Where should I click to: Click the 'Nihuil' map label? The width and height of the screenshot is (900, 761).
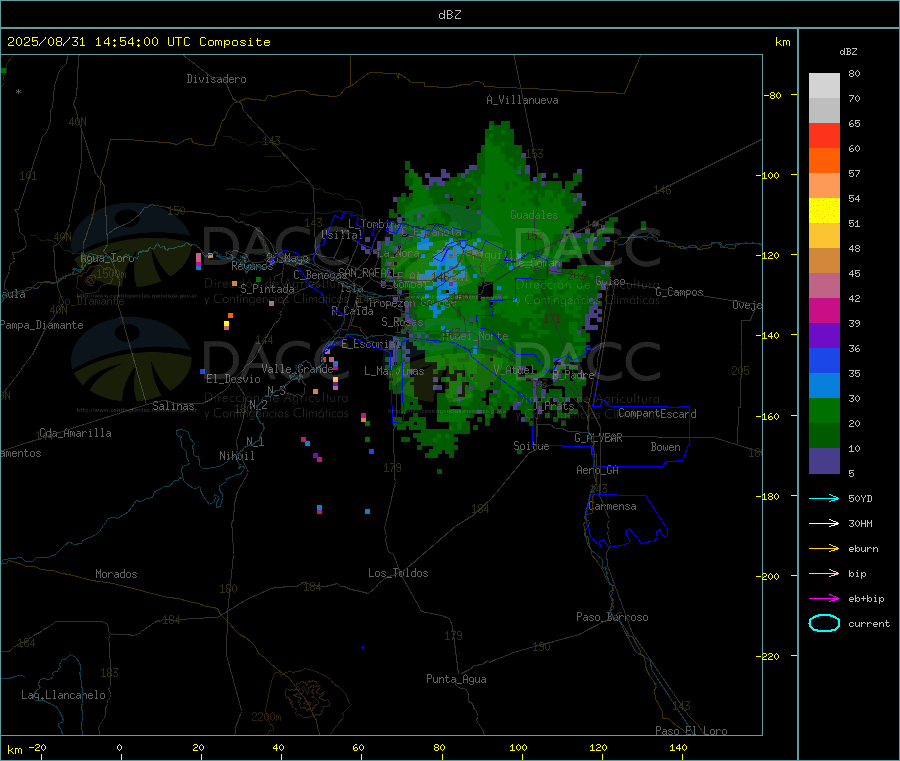tap(236, 456)
